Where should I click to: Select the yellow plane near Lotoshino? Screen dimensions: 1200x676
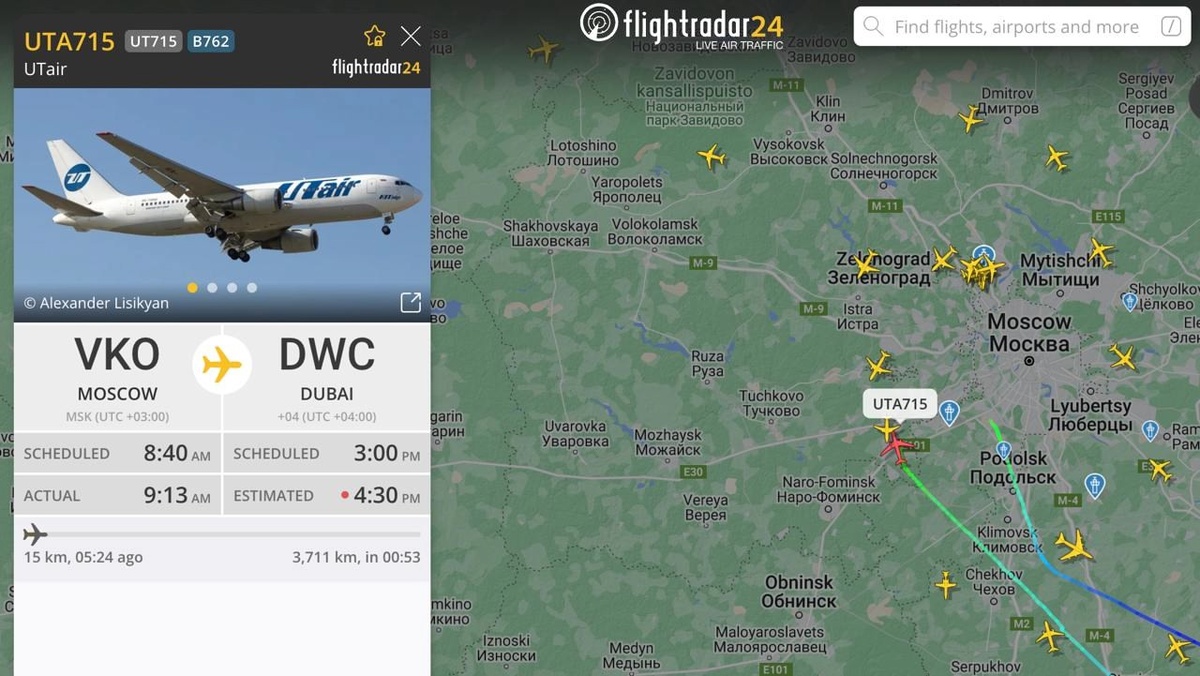coord(711,156)
